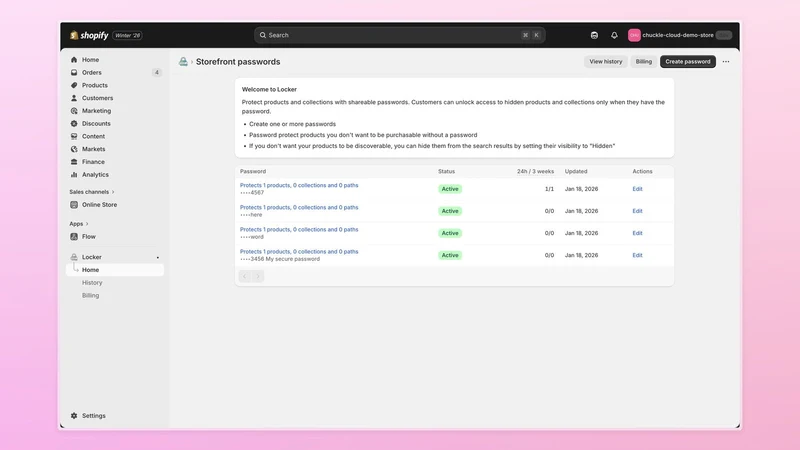Click the pin dot next to Locker
Viewport: 800px width, 450px height.
[158, 258]
